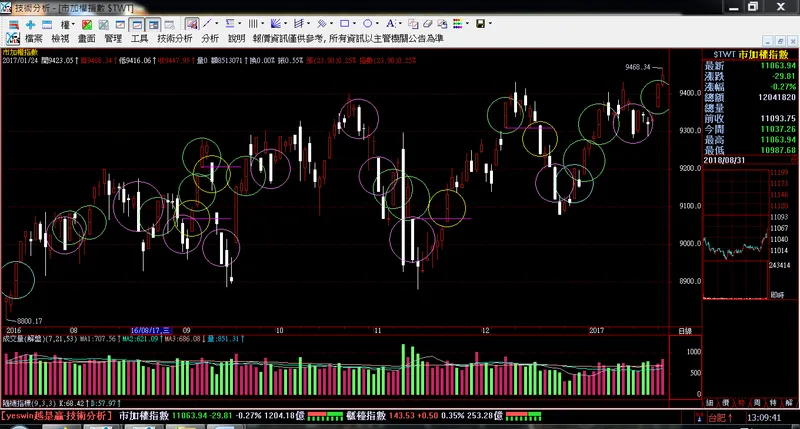Switch to the 價 tab
Viewport: 800px width, 429px height.
[726, 403]
